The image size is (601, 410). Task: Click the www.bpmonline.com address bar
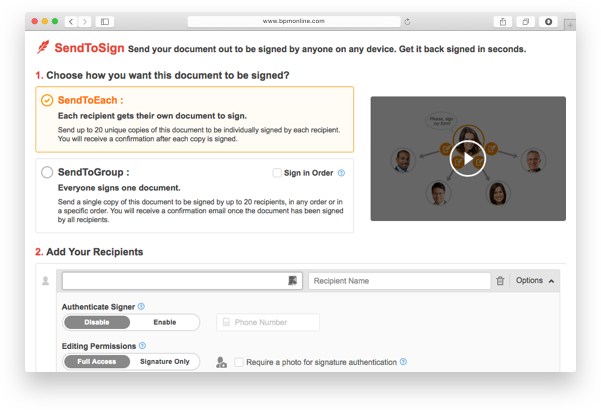click(x=294, y=21)
